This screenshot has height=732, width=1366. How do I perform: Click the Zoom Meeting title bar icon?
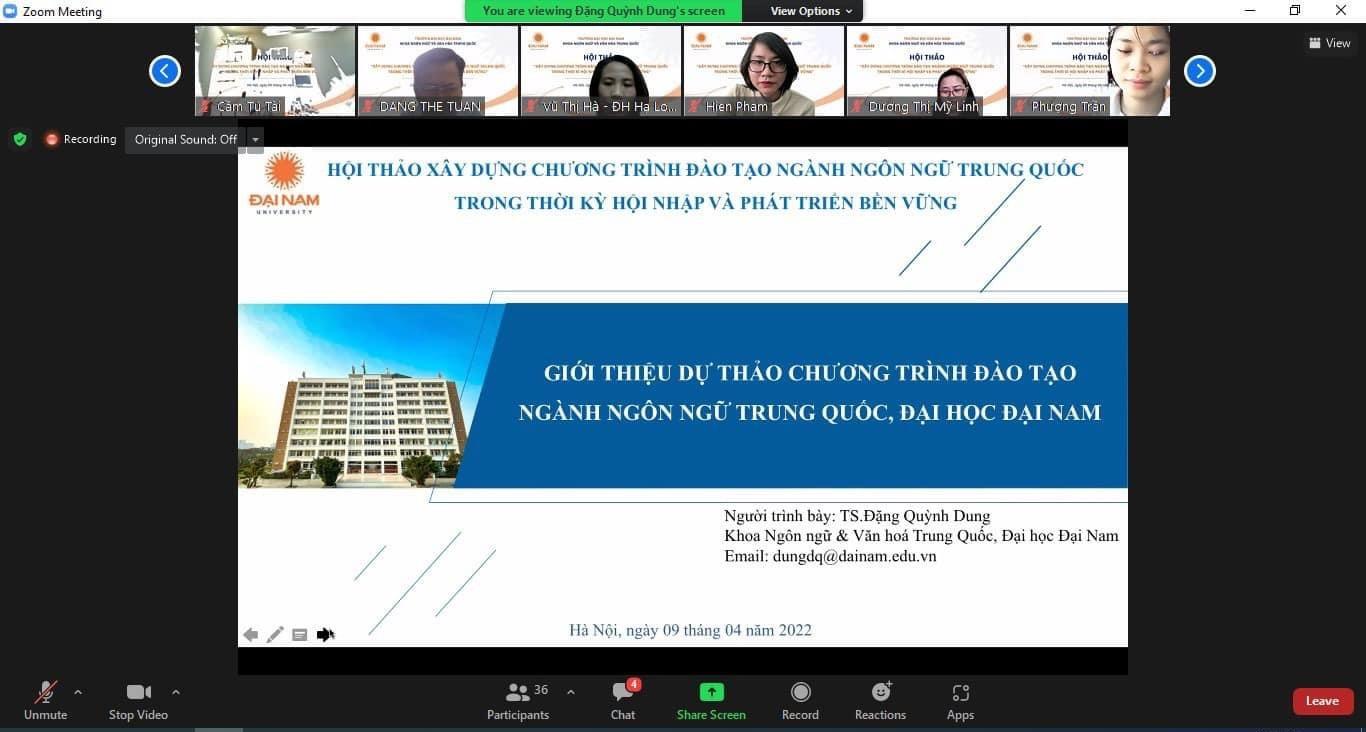click(11, 11)
